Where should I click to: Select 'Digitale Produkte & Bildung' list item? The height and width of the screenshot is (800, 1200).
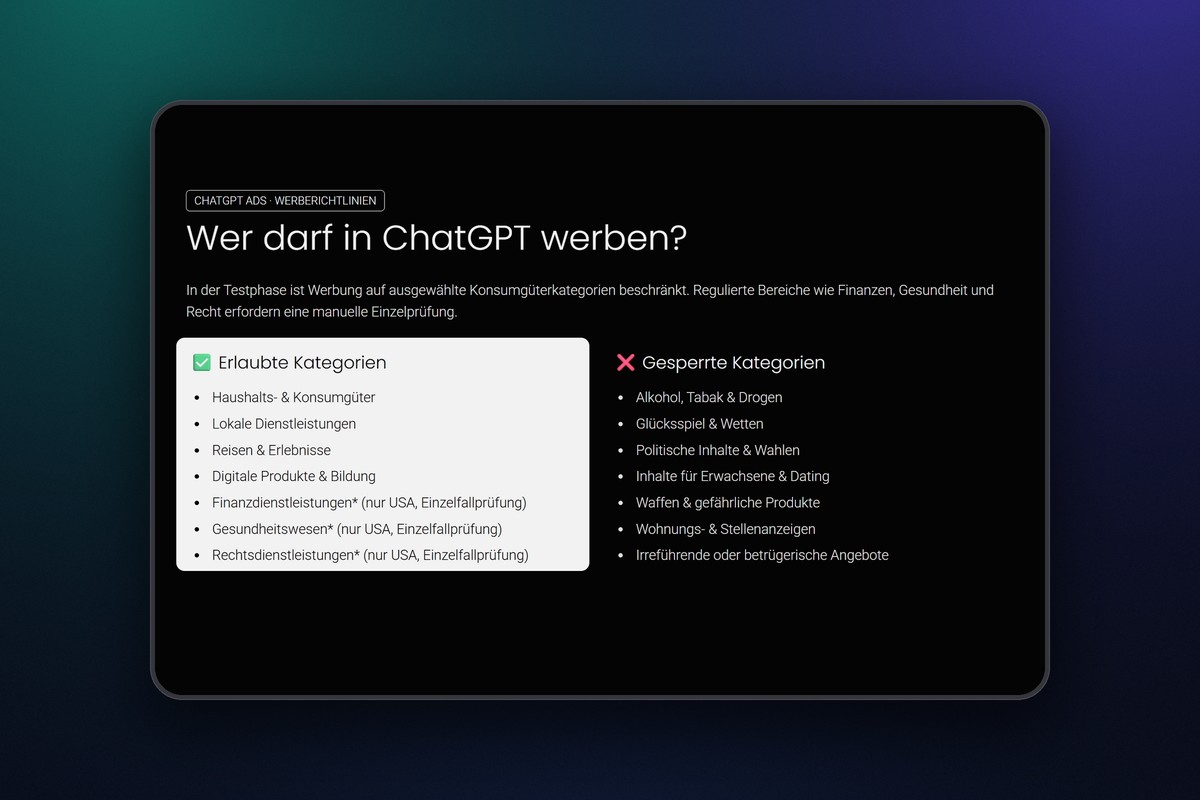click(x=294, y=476)
